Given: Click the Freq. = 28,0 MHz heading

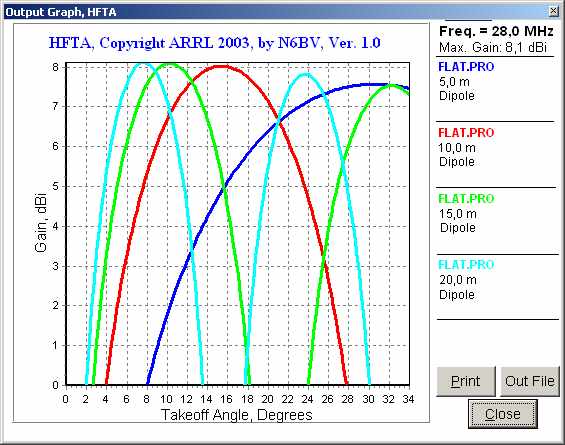Looking at the screenshot, I should click(496, 31).
